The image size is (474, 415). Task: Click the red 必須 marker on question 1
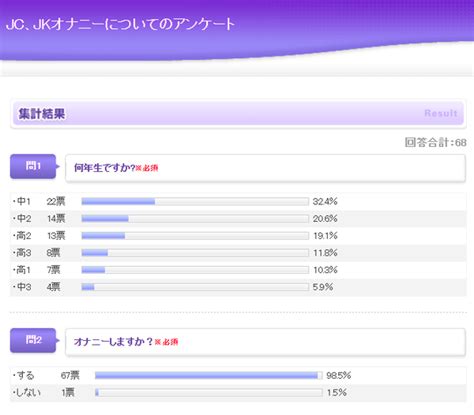[x=147, y=168]
